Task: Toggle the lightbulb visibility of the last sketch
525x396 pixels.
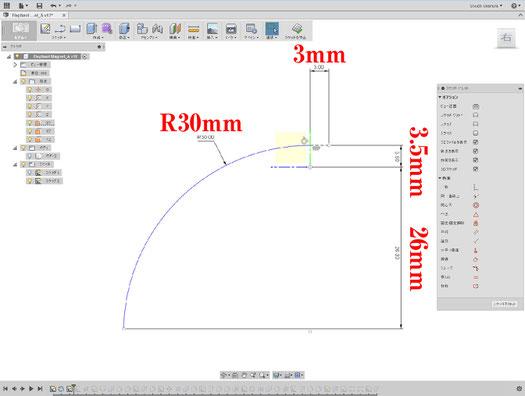Action: [x=30, y=181]
